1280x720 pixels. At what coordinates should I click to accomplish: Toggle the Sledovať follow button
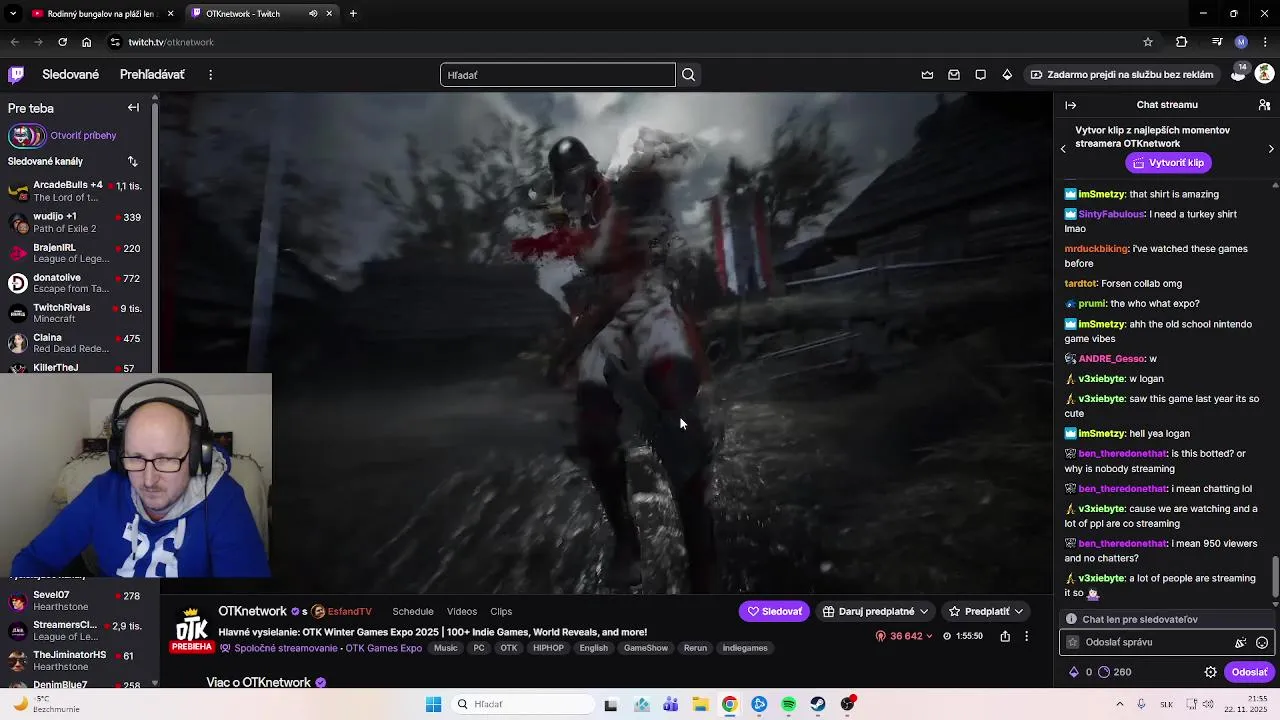pyautogui.click(x=774, y=611)
